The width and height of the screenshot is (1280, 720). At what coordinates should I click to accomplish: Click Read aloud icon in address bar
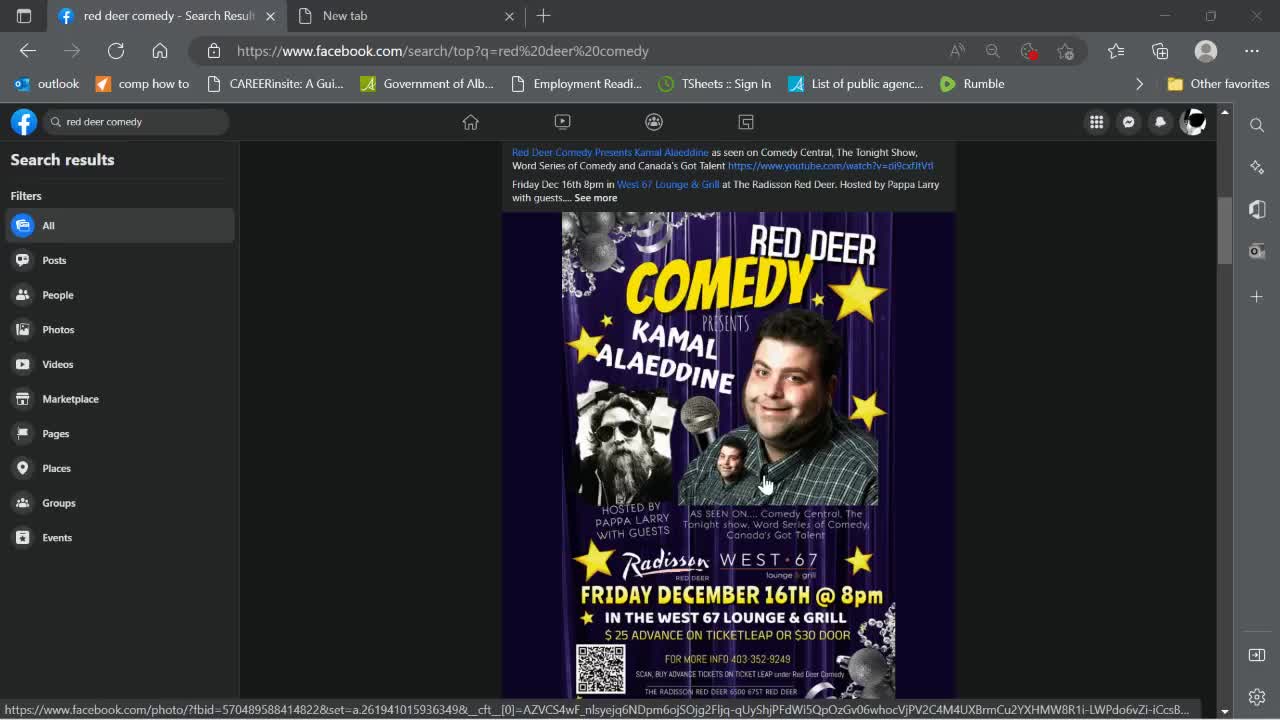957,51
